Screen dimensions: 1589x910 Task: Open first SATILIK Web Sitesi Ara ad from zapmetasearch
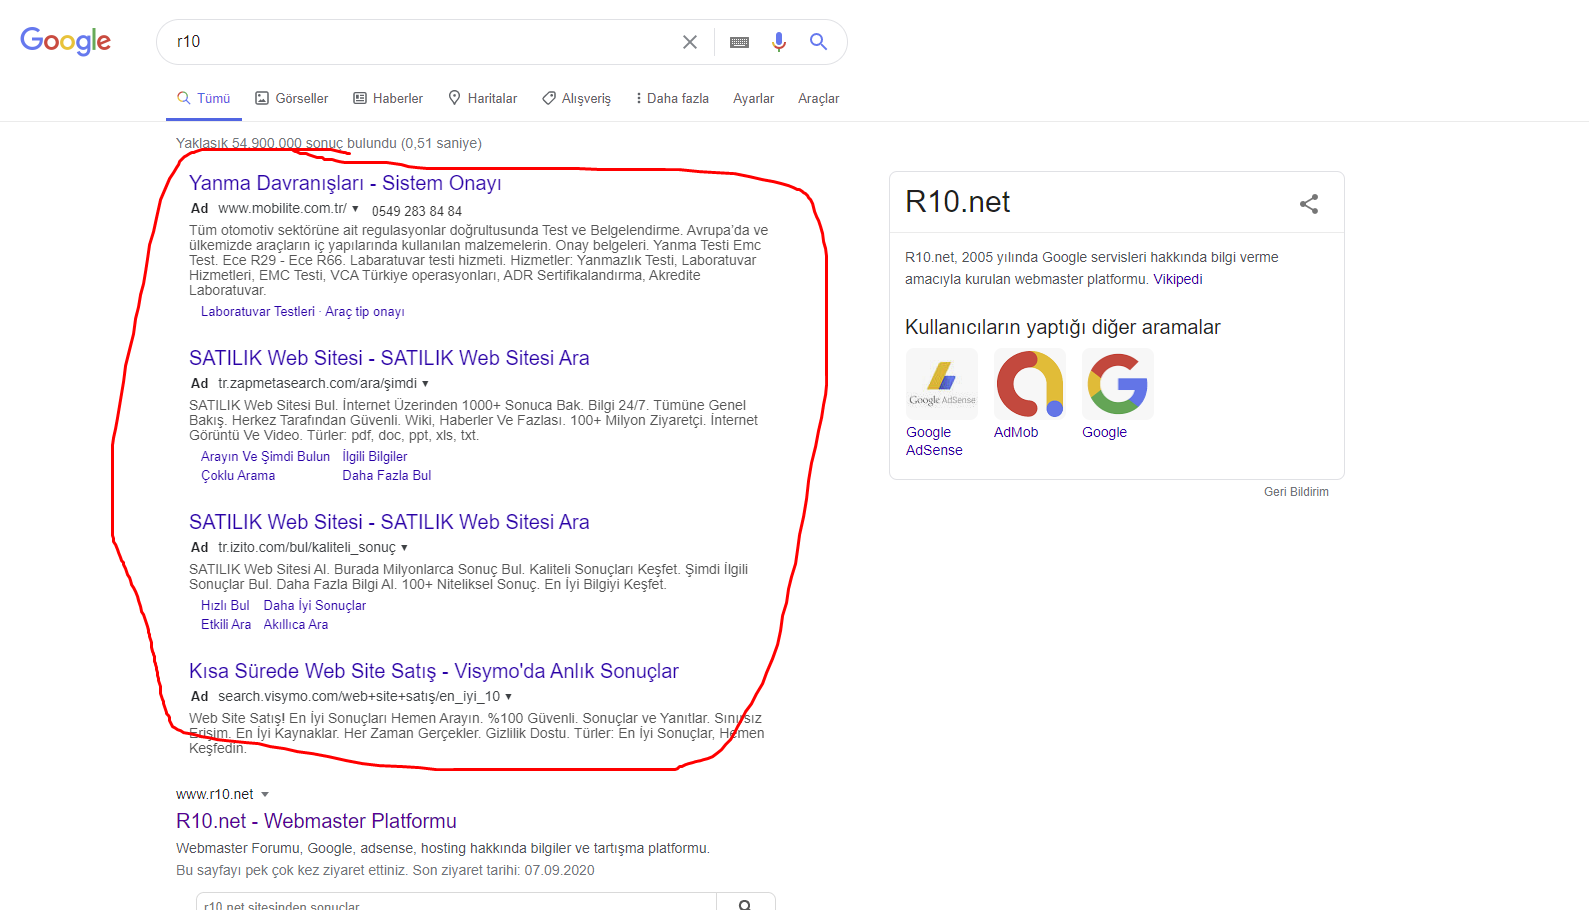(389, 358)
